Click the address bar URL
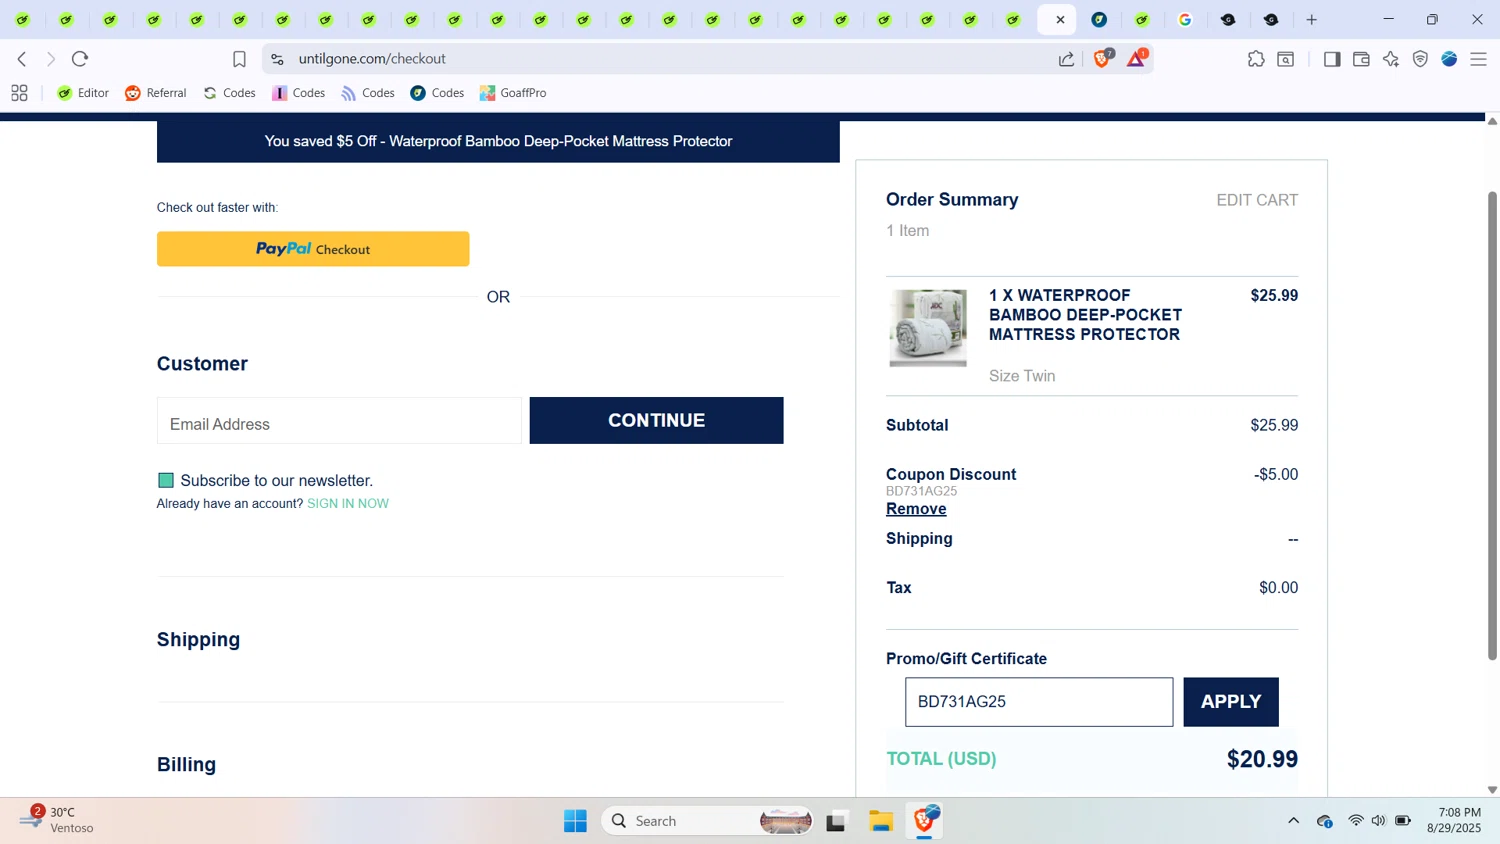1500x844 pixels. point(372,59)
